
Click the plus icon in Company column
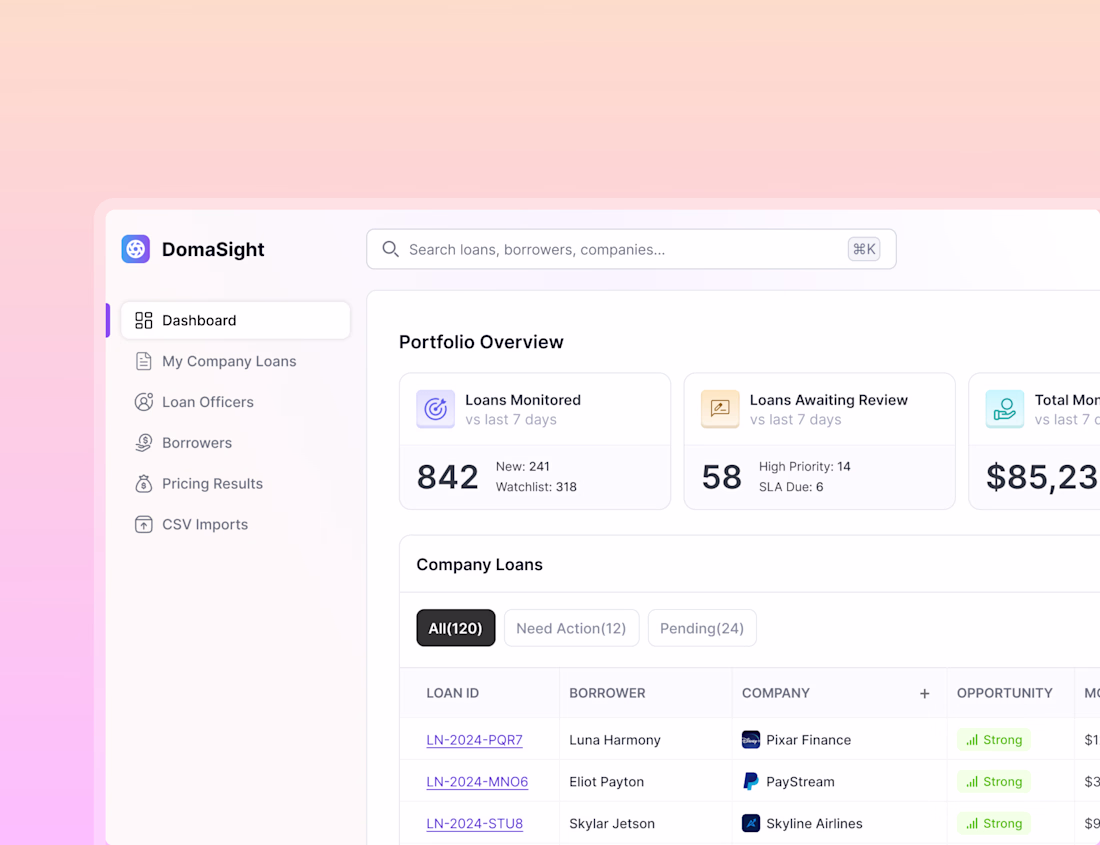[x=925, y=694]
